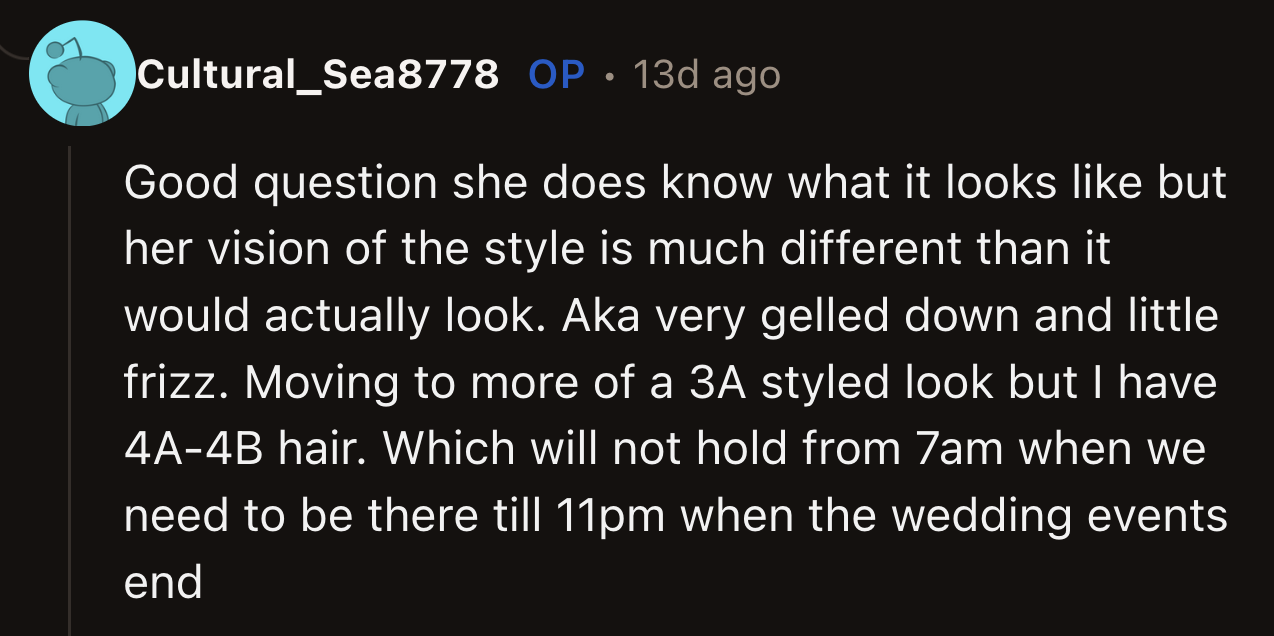Click the dot separator before the timestamp
This screenshot has width=1274, height=636.
[610, 75]
